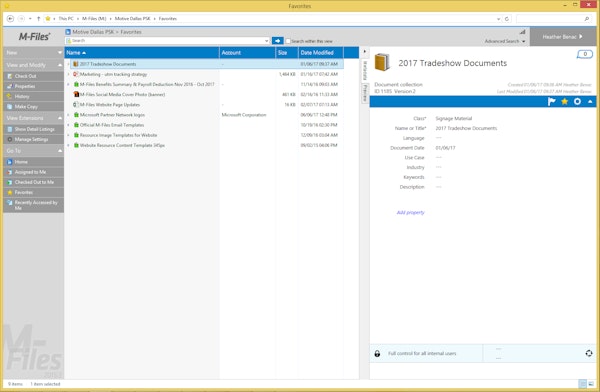
Task: Select Resource Image Templates for Website
Action: (x=118, y=135)
